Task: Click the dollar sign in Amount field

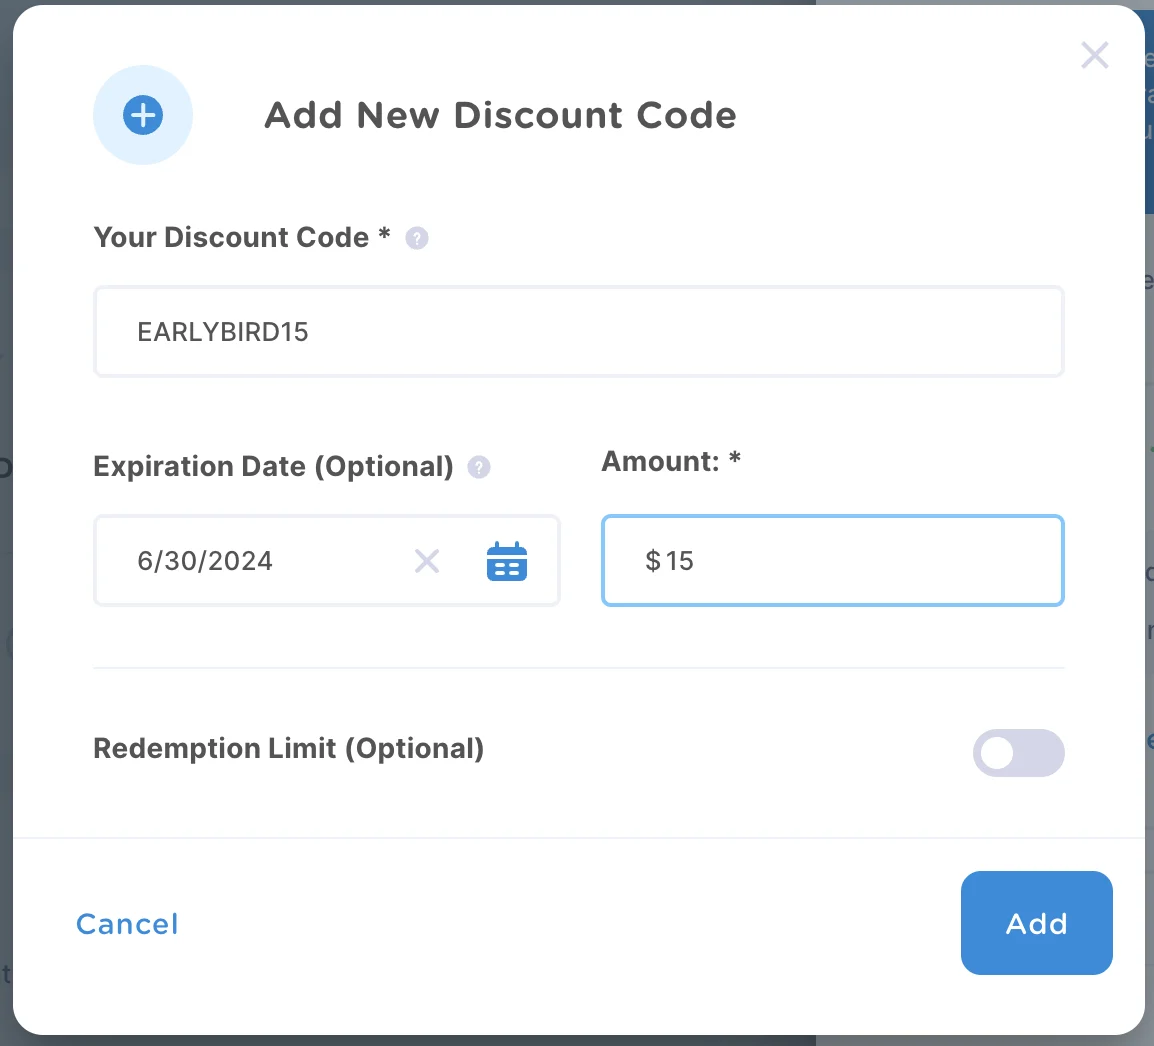Action: point(653,561)
